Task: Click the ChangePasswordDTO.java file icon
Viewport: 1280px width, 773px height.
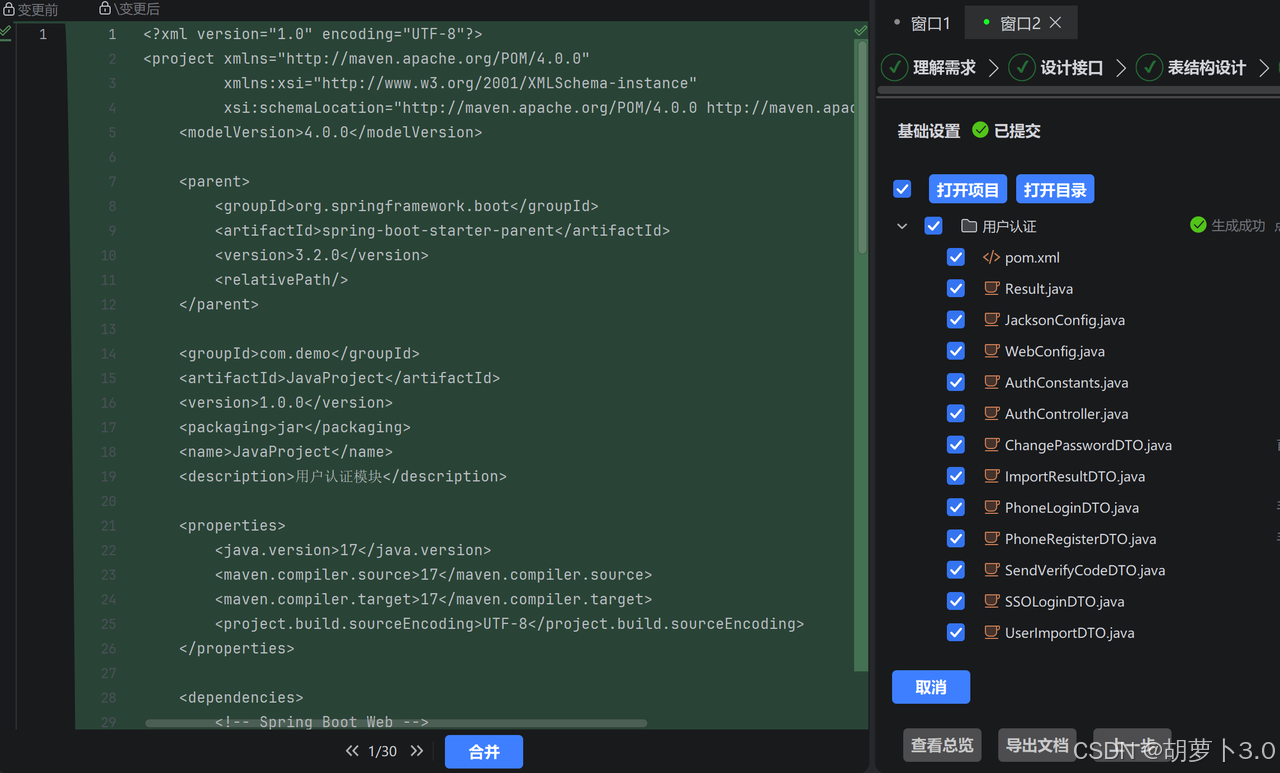Action: [991, 445]
